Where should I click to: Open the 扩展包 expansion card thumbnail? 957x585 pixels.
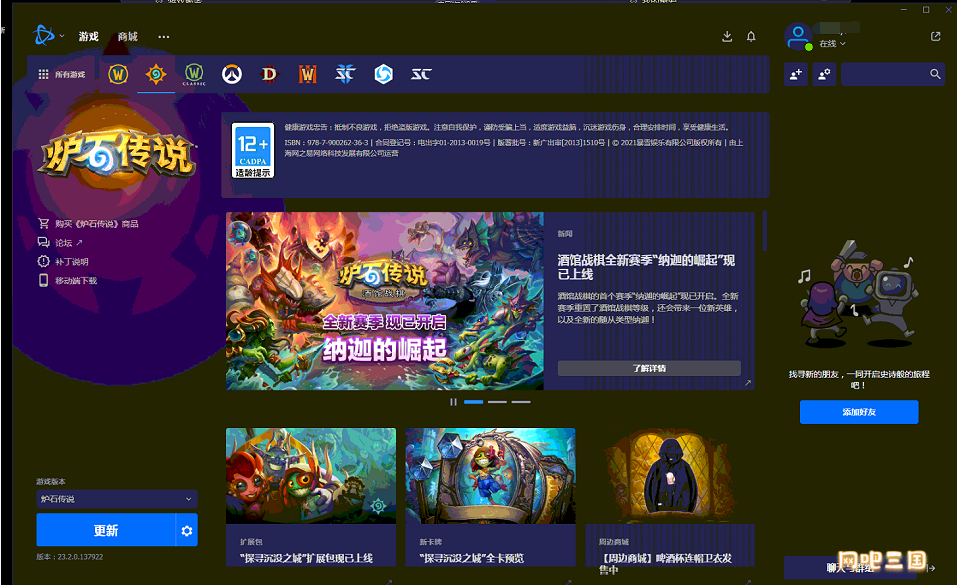(x=311, y=476)
